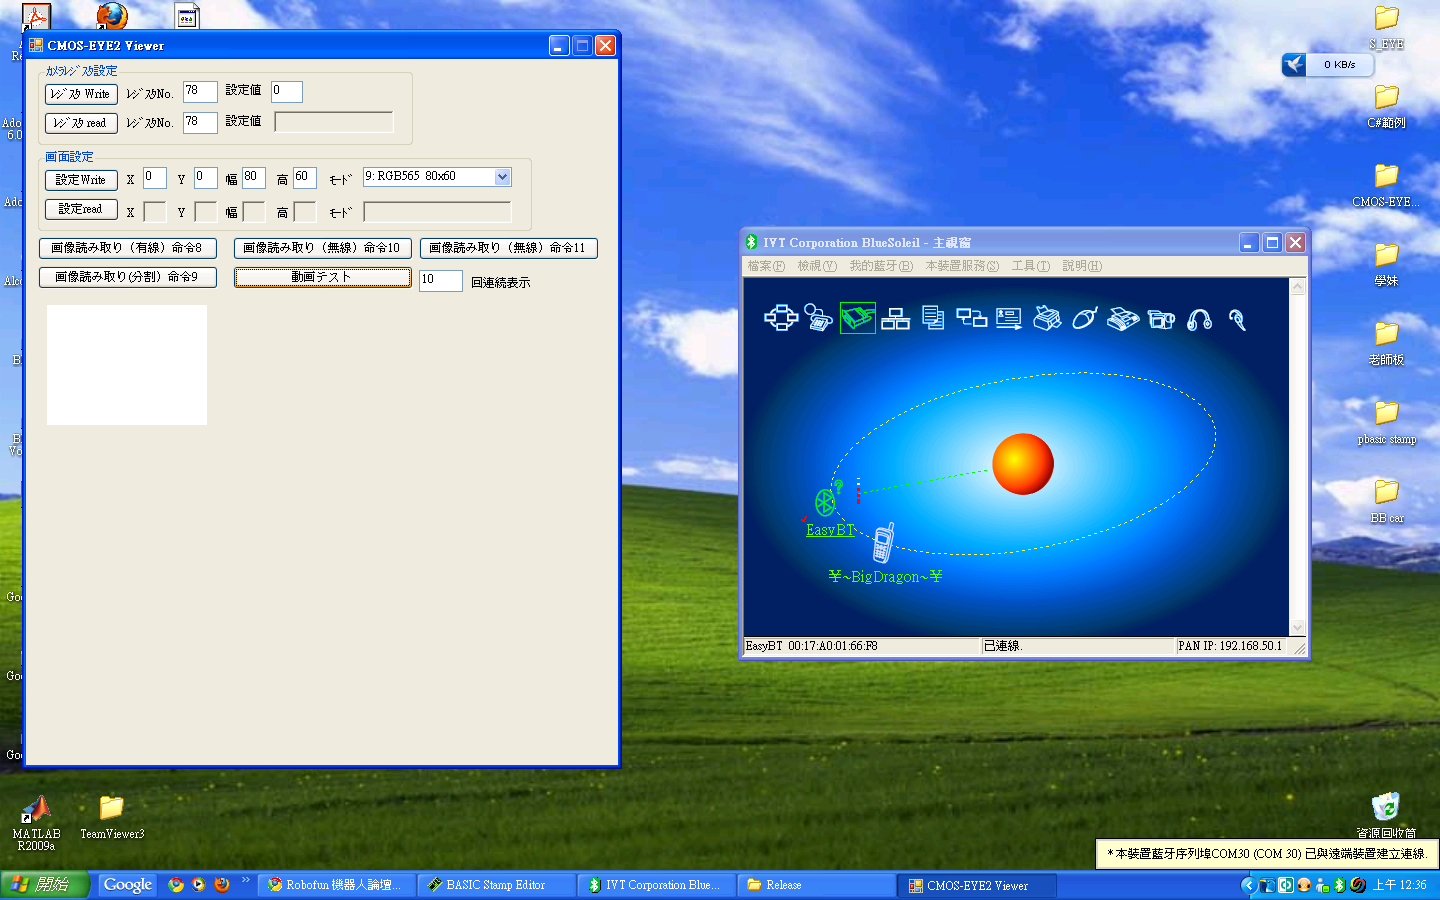This screenshot has width=1440, height=900.
Task: Select the Basic Imaging camera service icon
Action: click(x=1161, y=320)
